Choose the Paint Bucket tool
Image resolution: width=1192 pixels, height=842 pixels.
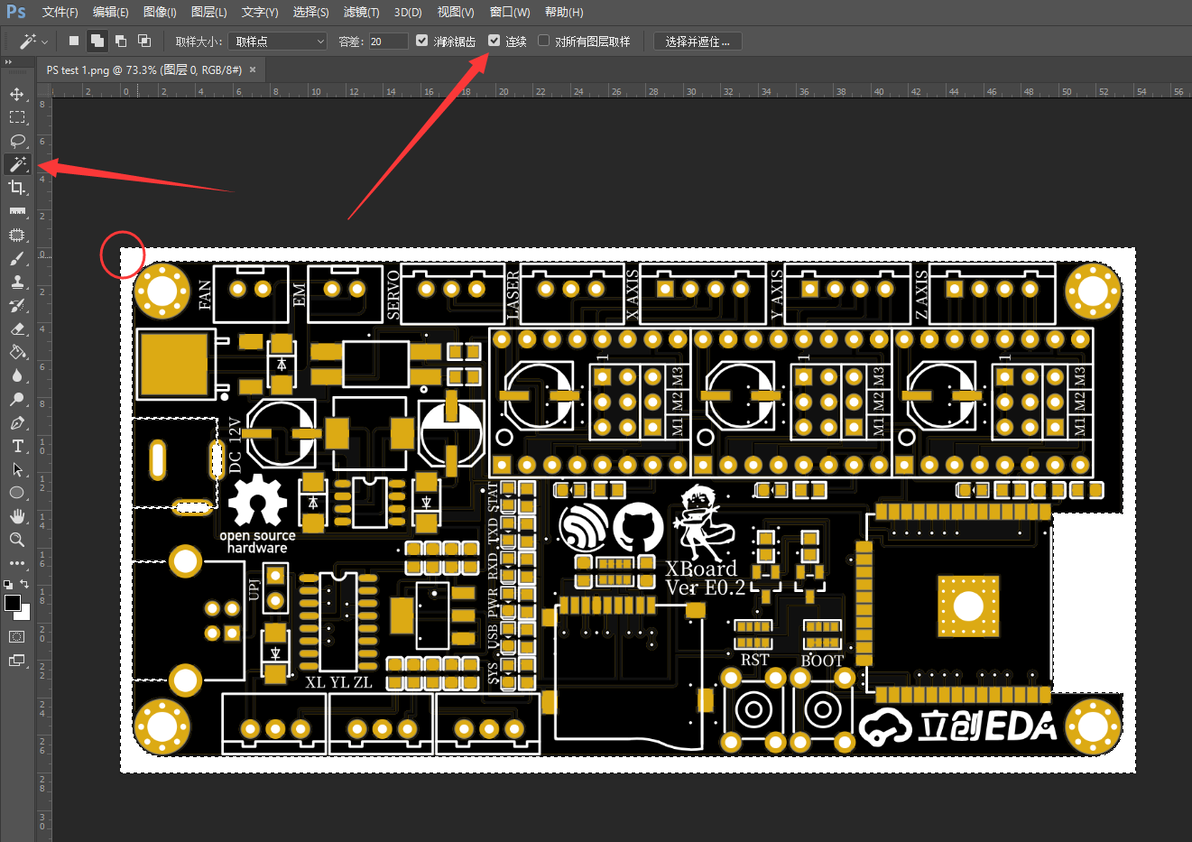[17, 353]
